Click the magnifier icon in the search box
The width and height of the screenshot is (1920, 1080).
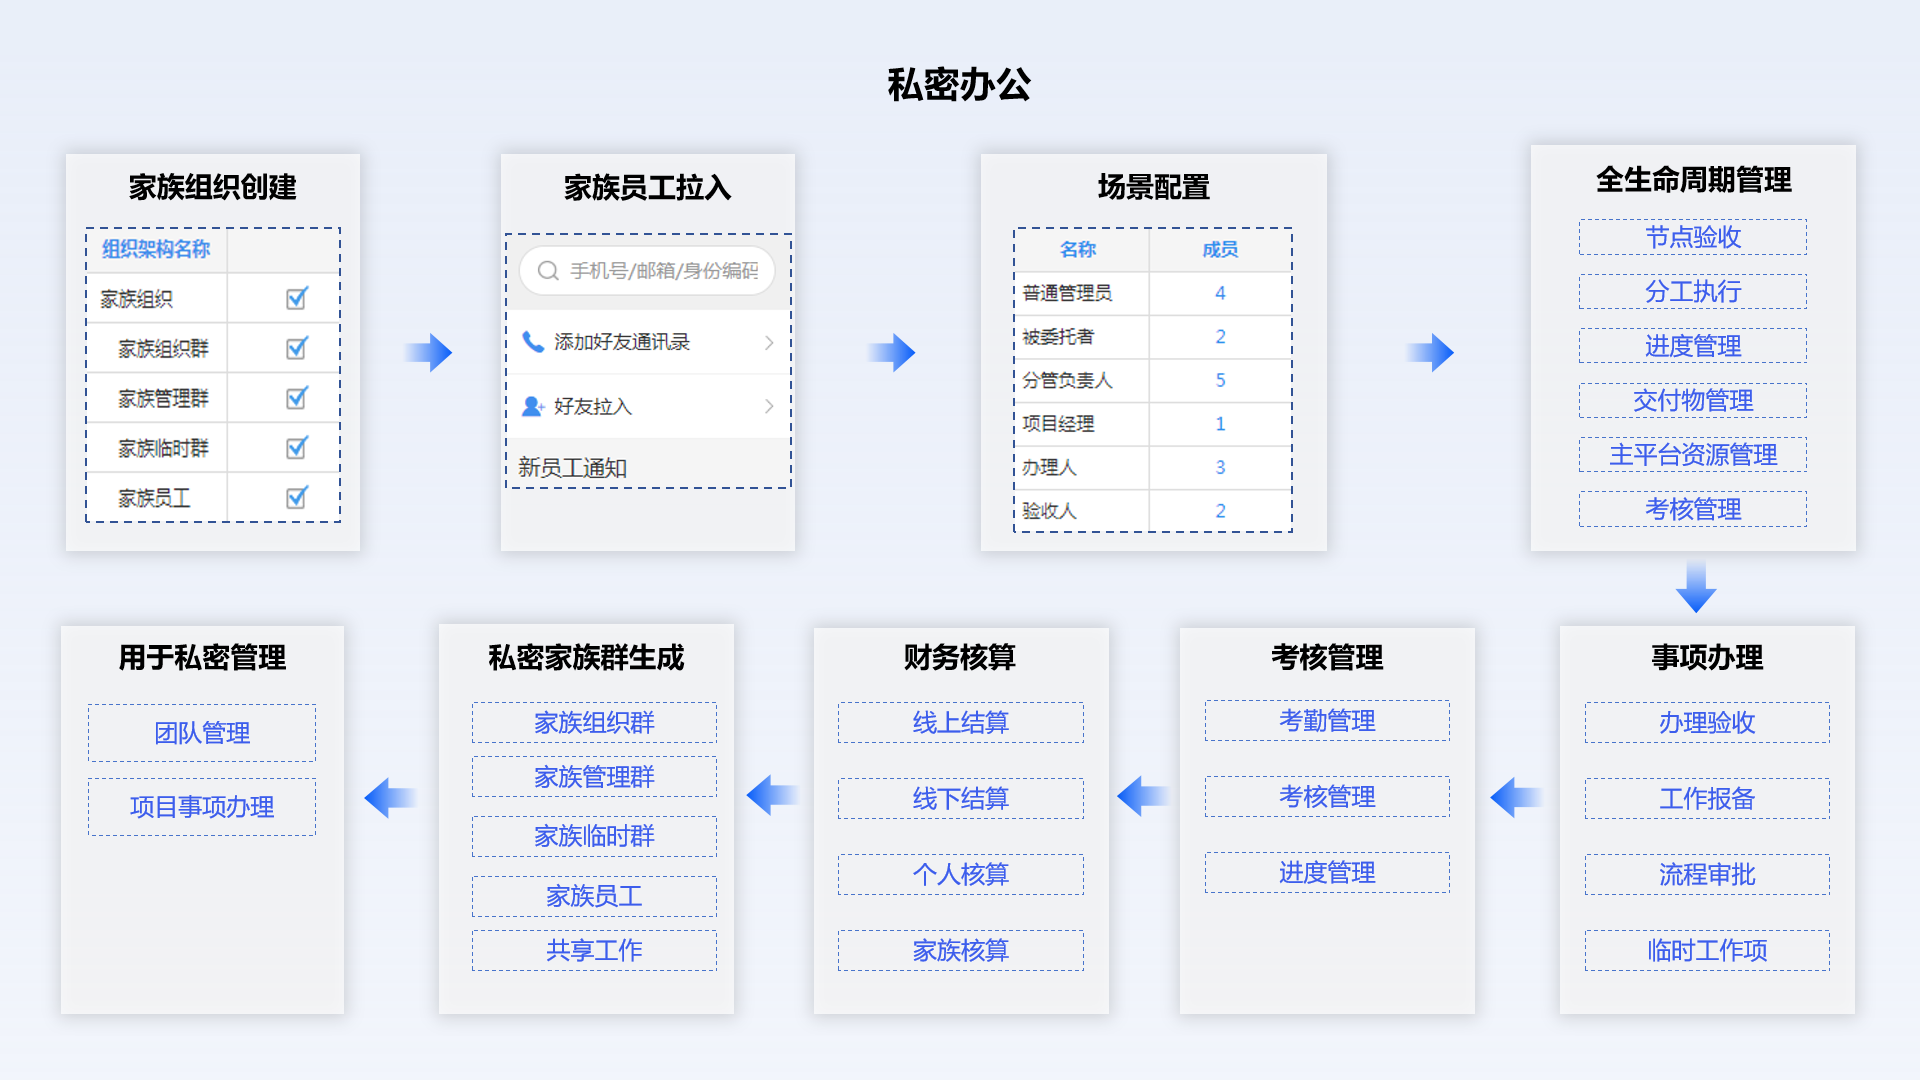coord(547,271)
